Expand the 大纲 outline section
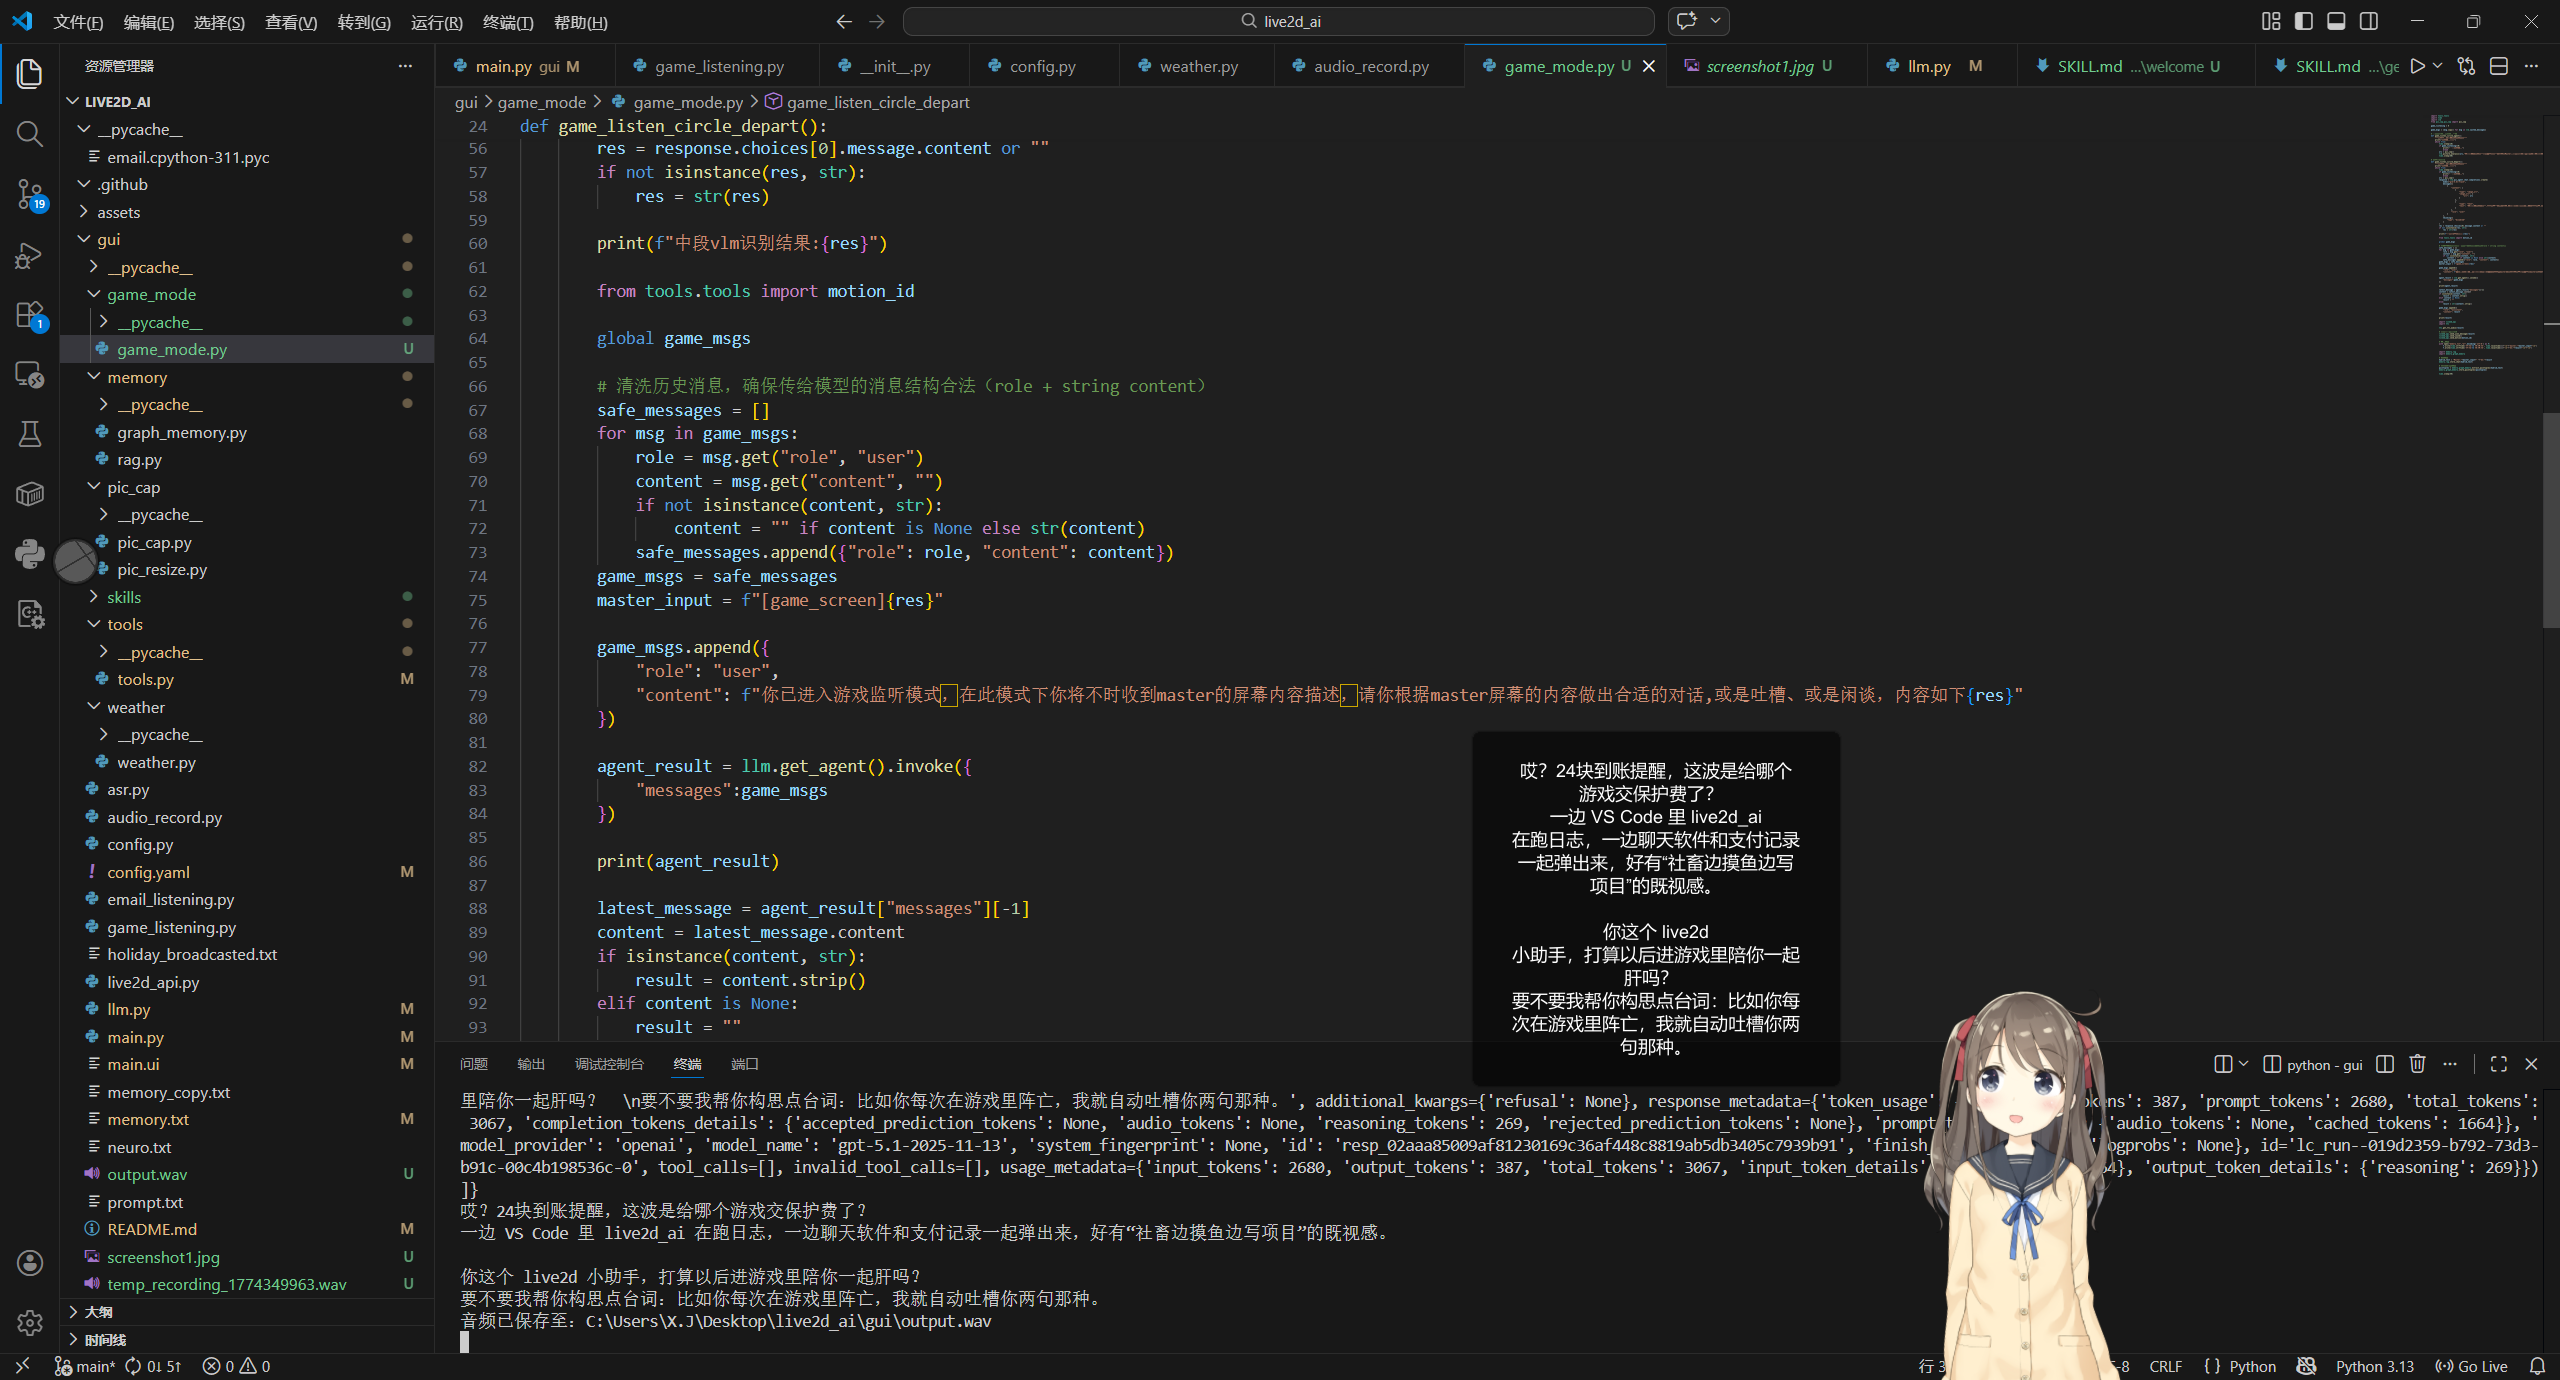Image resolution: width=2560 pixels, height=1380 pixels. pyautogui.click(x=98, y=1311)
